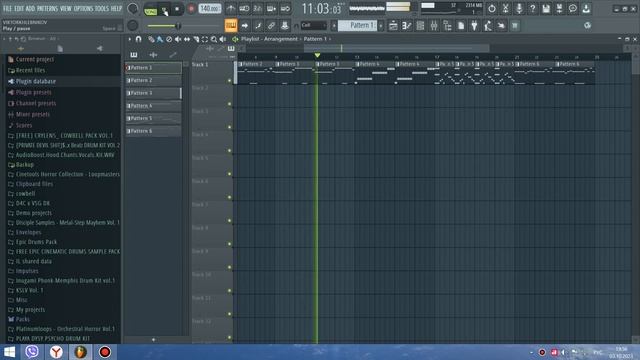Click the scissors audio editor icon
This screenshot has height=360, width=640.
tap(505, 9)
